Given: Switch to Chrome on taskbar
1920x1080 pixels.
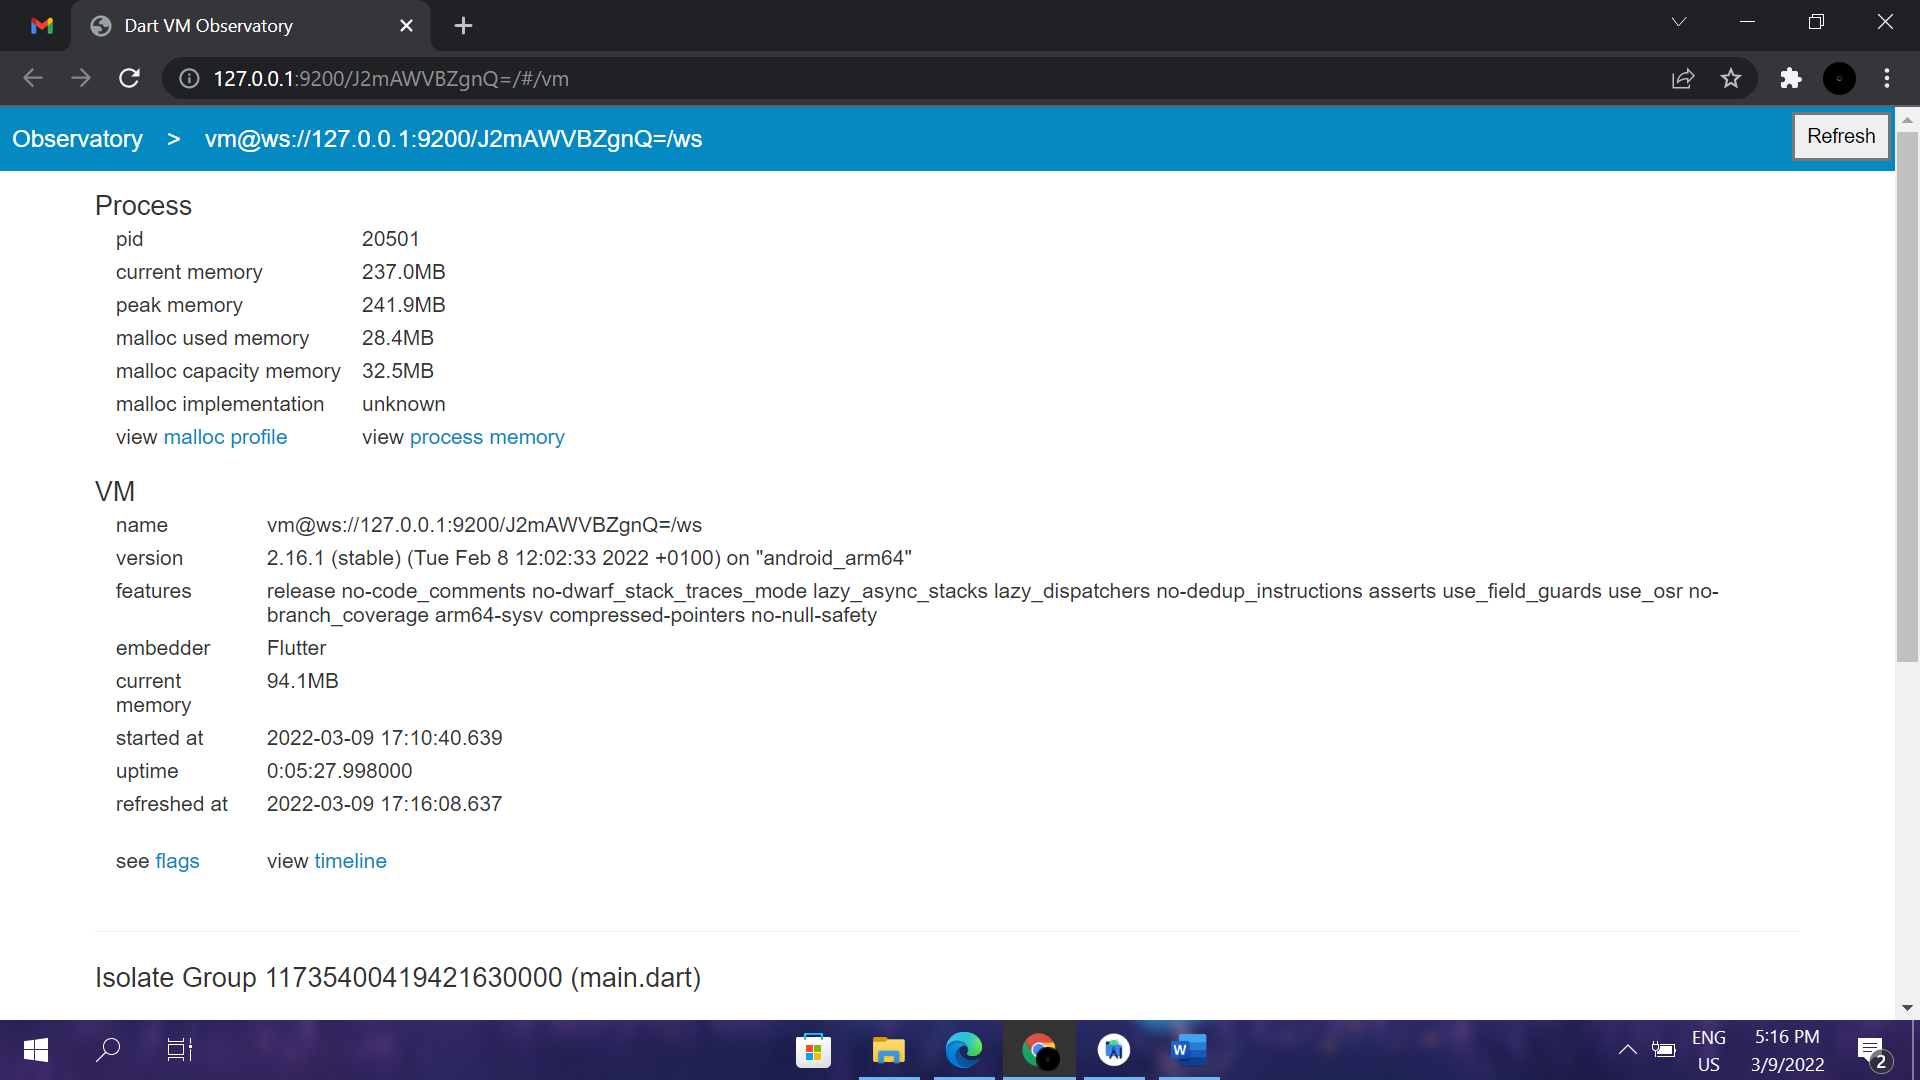Looking at the screenshot, I should click(x=1039, y=1050).
